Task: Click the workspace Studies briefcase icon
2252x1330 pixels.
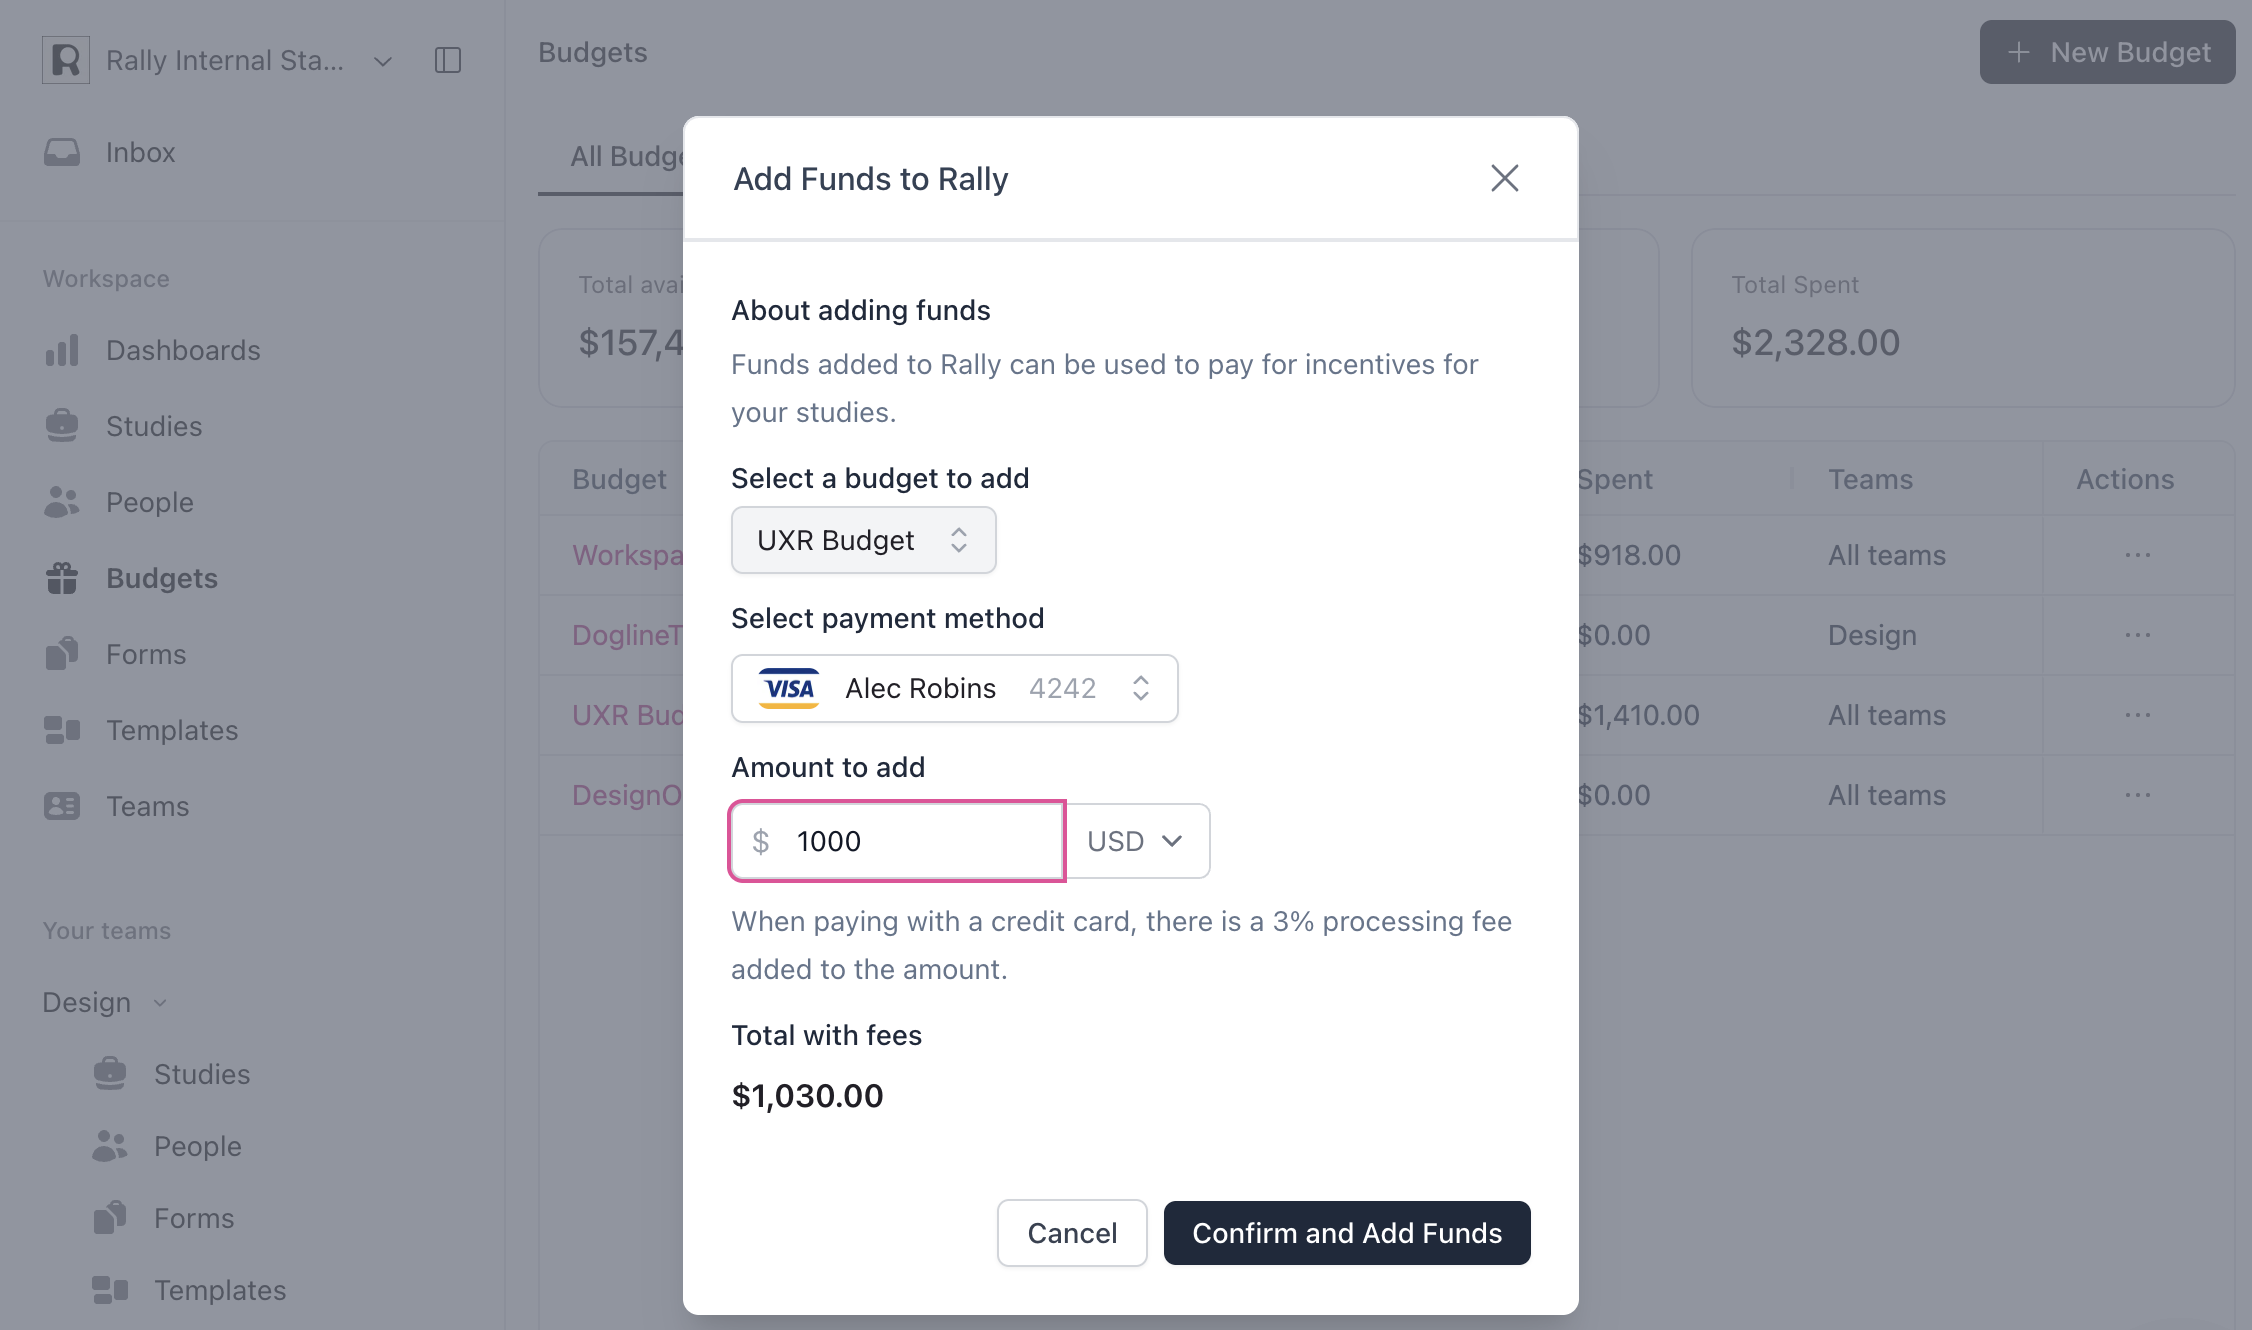Action: (62, 426)
